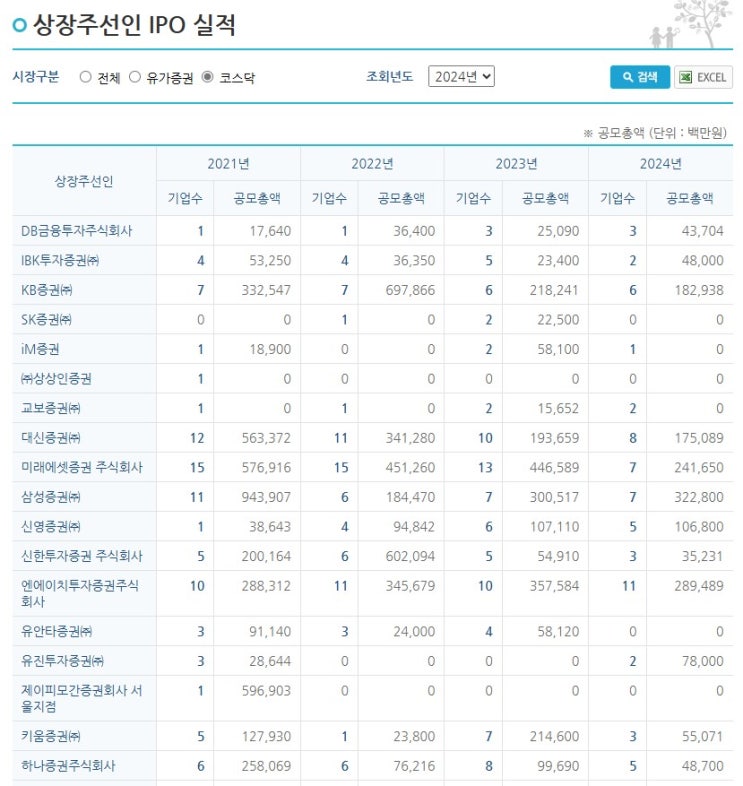Click 제이피모간 2021 value 596,903
The image size is (743, 786).
(x=266, y=690)
